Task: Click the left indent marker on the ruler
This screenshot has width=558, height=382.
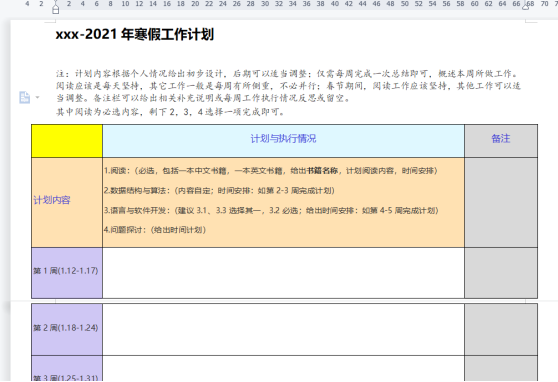Action: tap(55, 8)
